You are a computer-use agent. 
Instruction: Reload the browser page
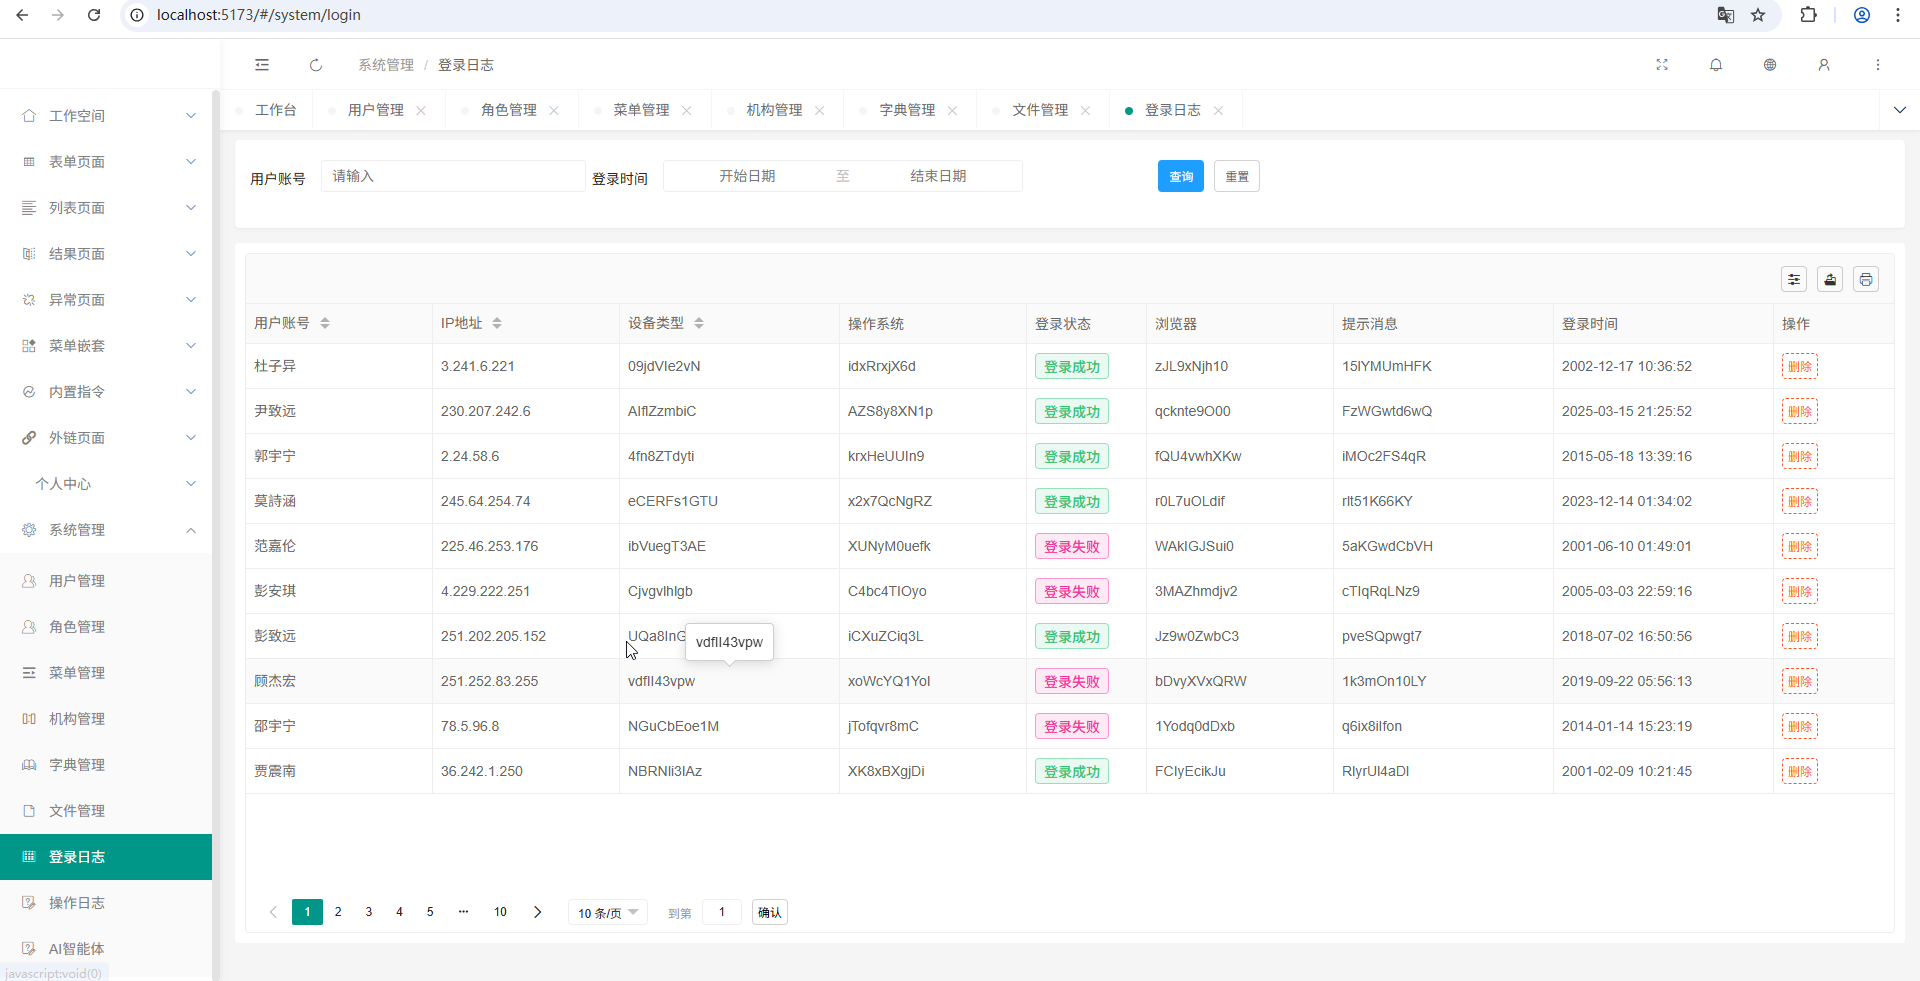[x=94, y=15]
